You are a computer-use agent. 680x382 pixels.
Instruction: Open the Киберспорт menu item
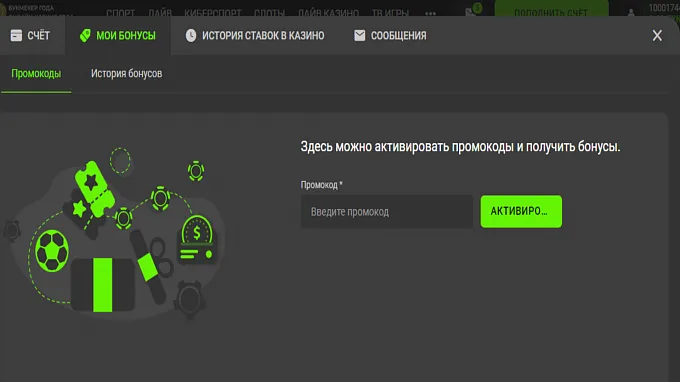[x=212, y=12]
